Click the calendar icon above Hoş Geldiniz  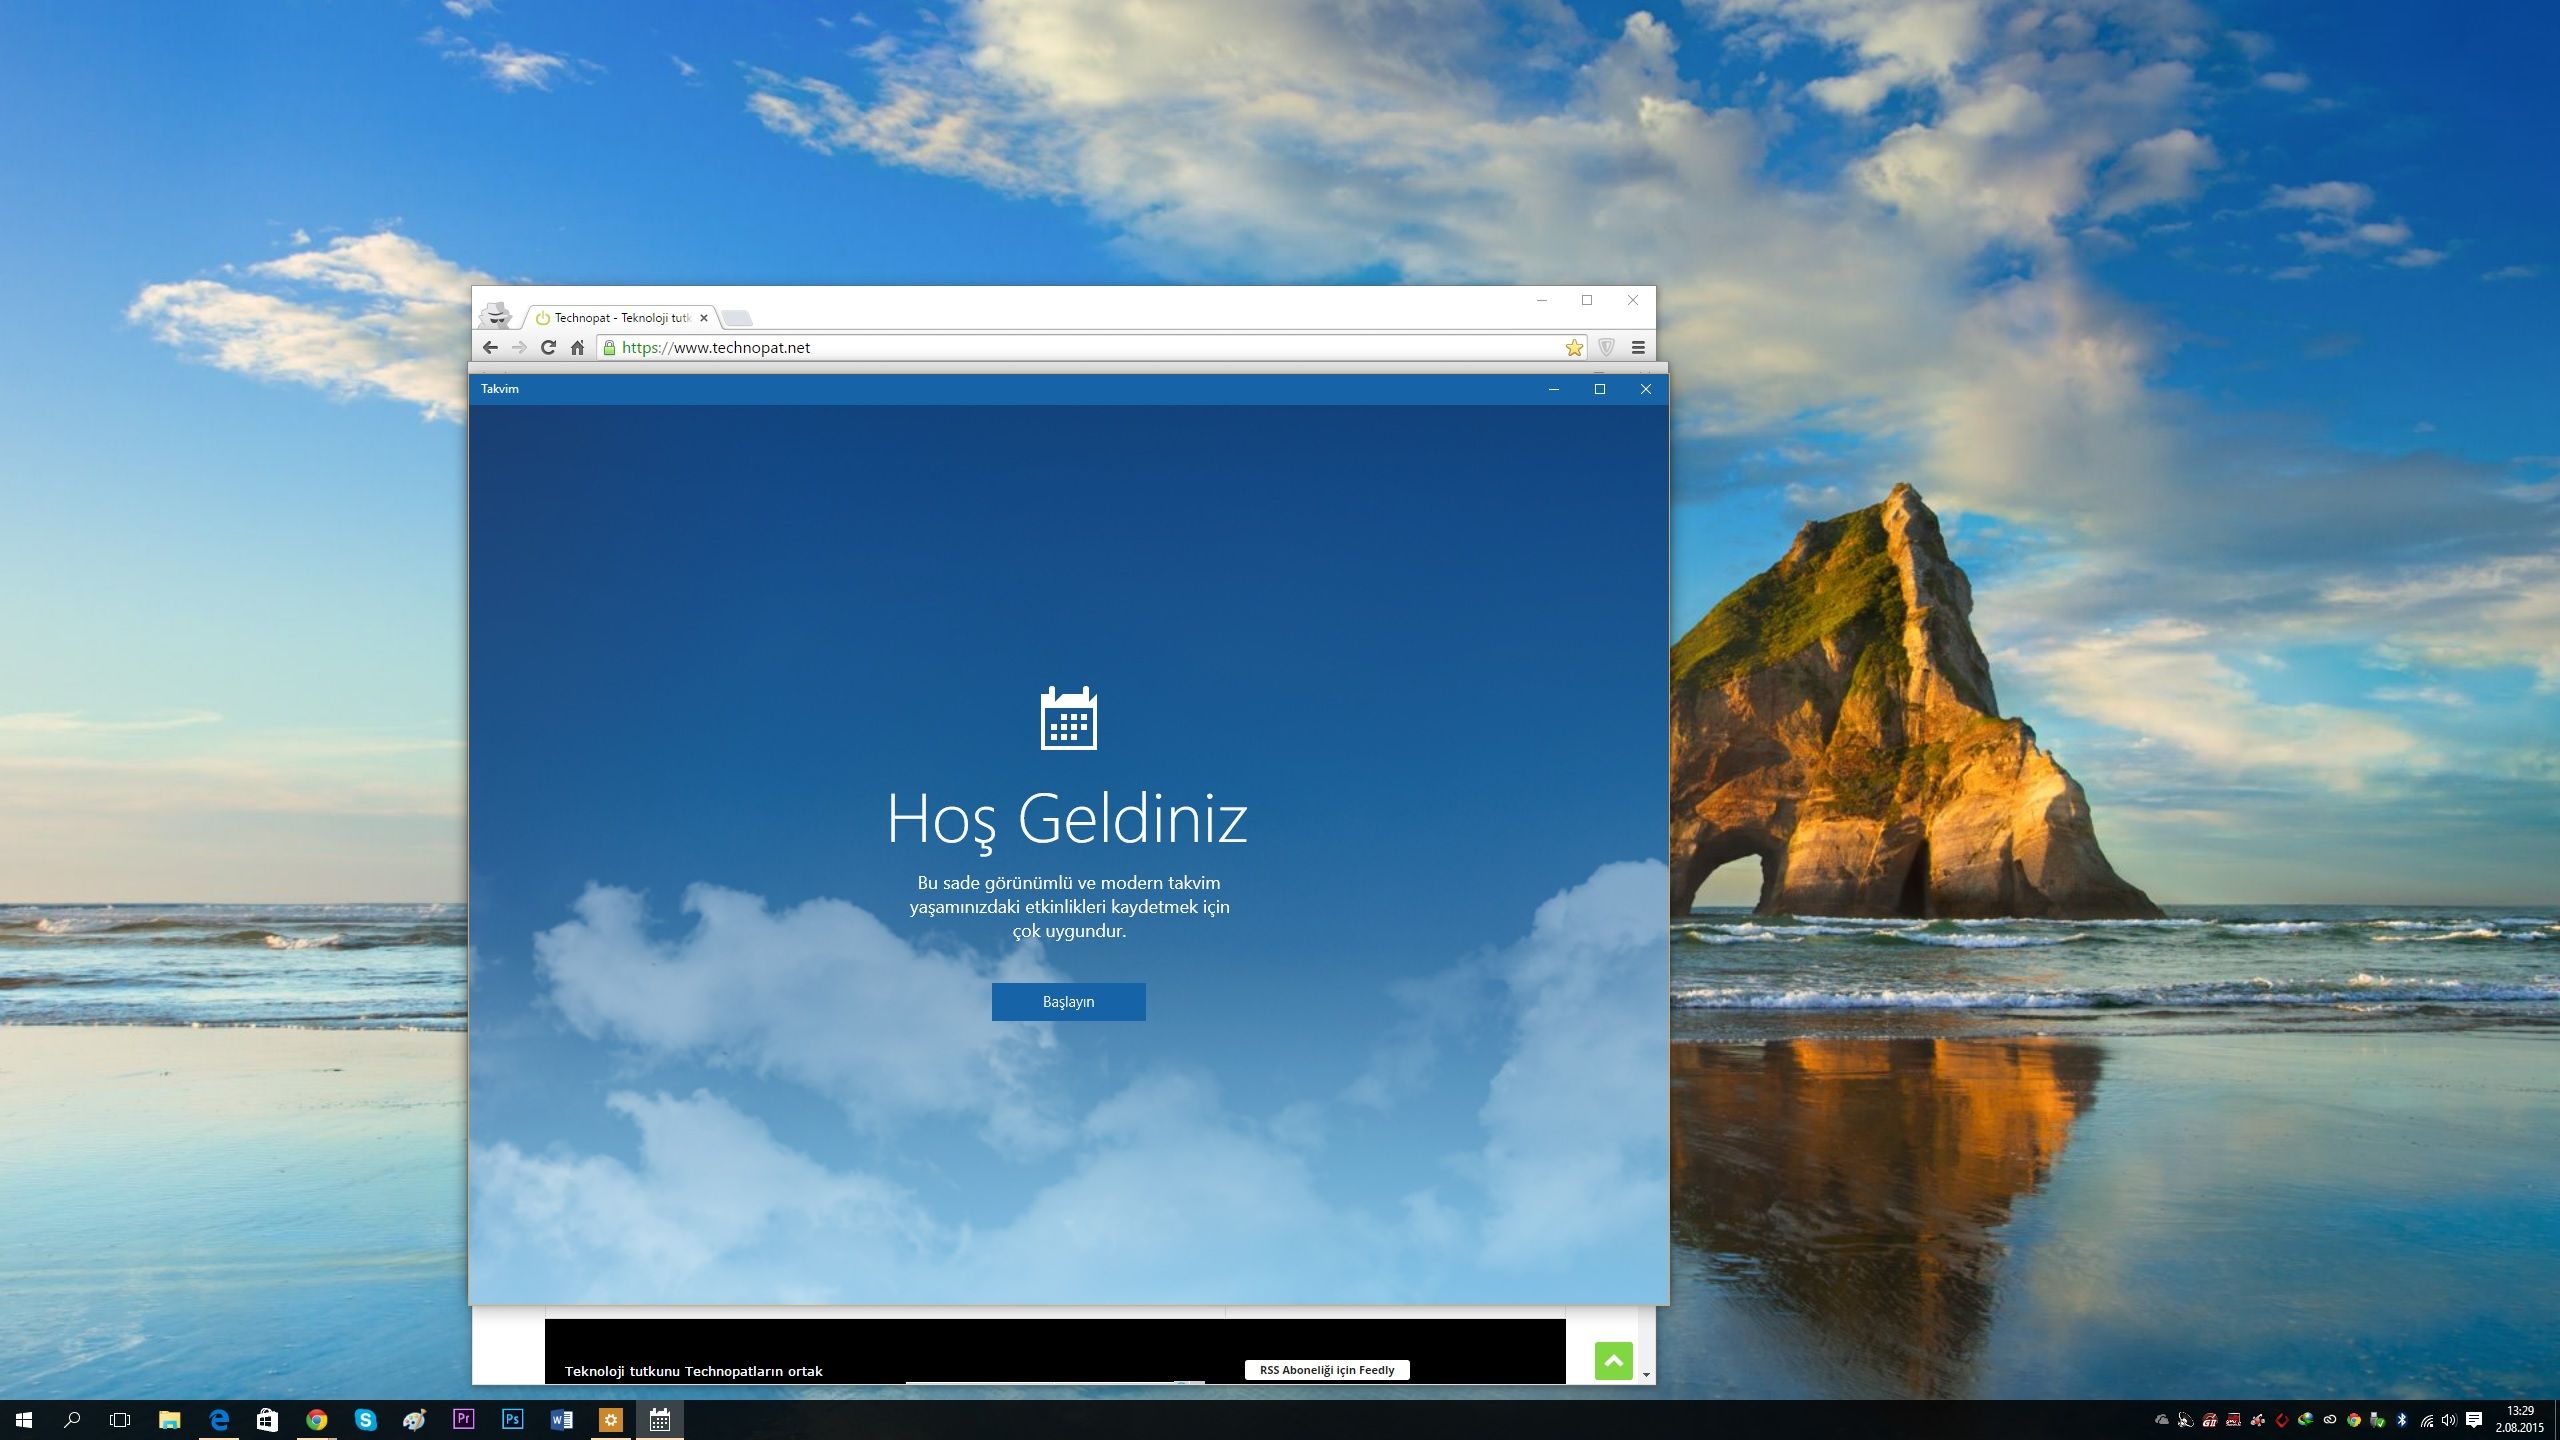coord(1068,718)
